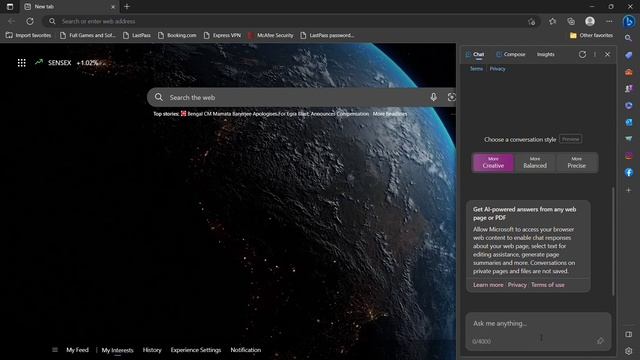Image resolution: width=640 pixels, height=360 pixels.
Task: Open the Drop paper plane sidebar icon
Action: click(629, 139)
